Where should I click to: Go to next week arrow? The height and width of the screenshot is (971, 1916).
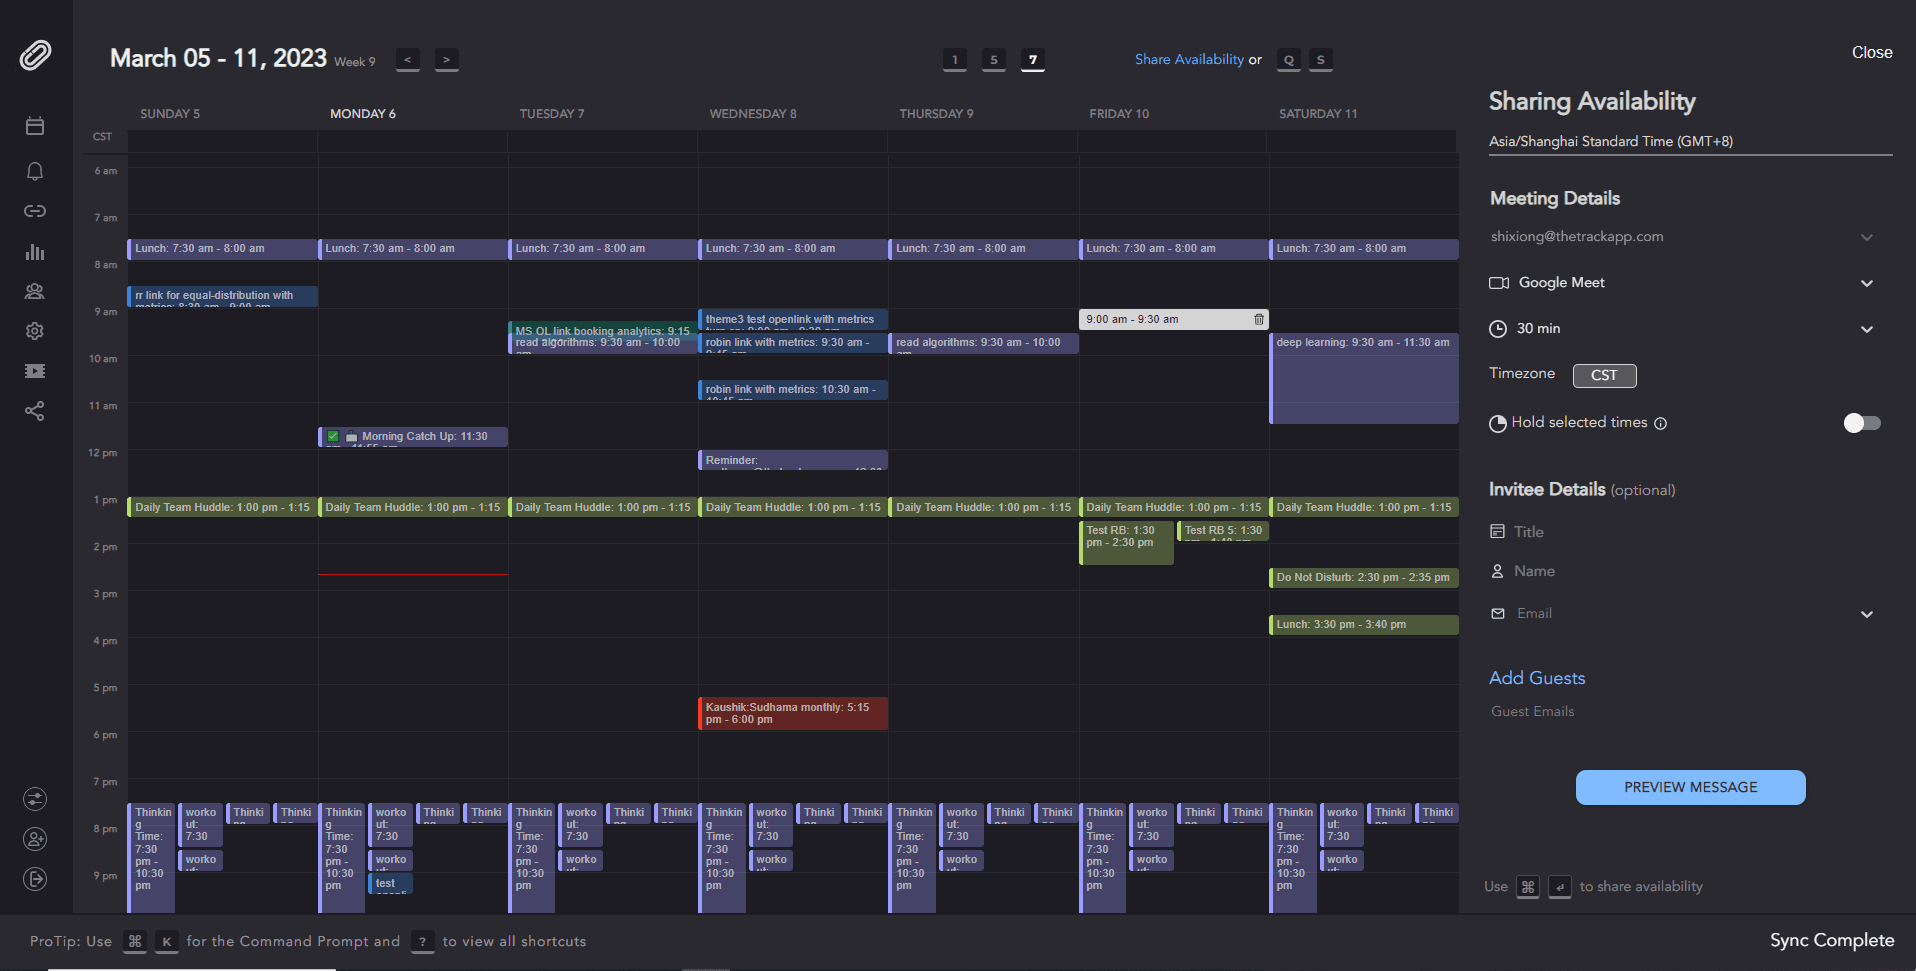pyautogui.click(x=446, y=60)
